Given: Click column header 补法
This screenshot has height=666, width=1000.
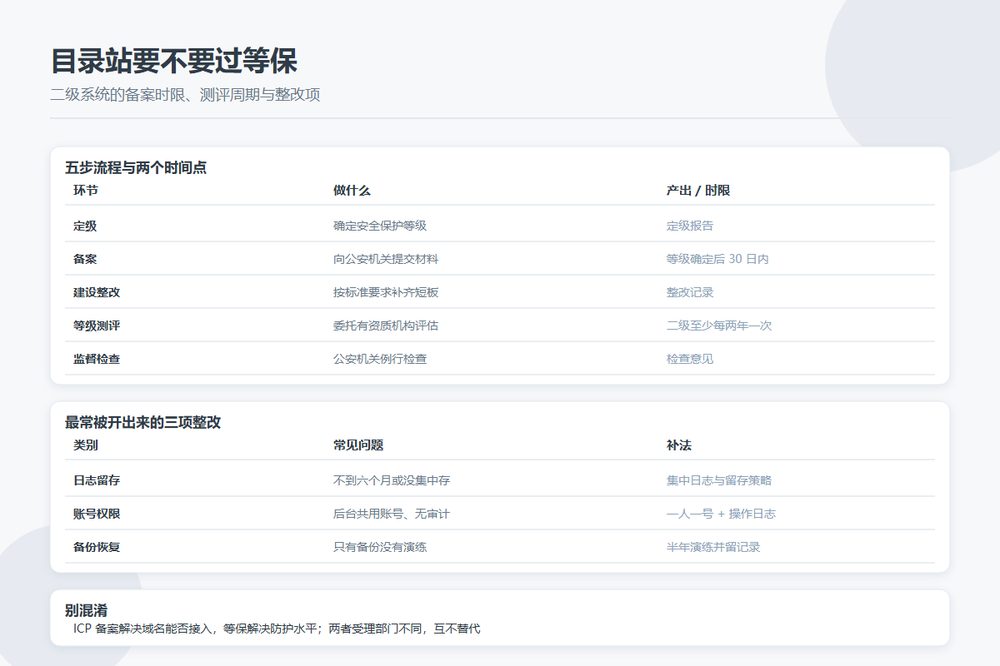Looking at the screenshot, I should (679, 445).
